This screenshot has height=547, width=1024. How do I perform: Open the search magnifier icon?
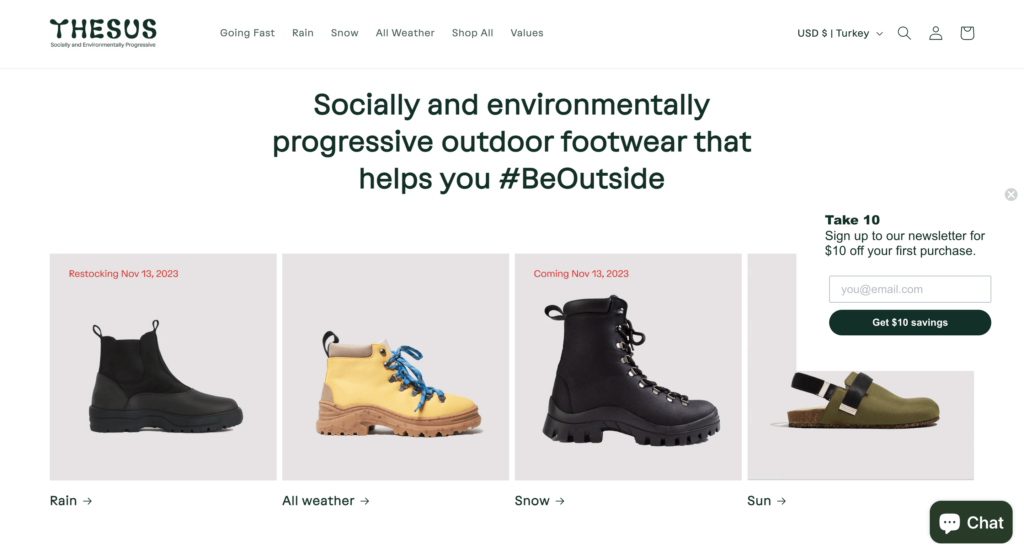(904, 33)
